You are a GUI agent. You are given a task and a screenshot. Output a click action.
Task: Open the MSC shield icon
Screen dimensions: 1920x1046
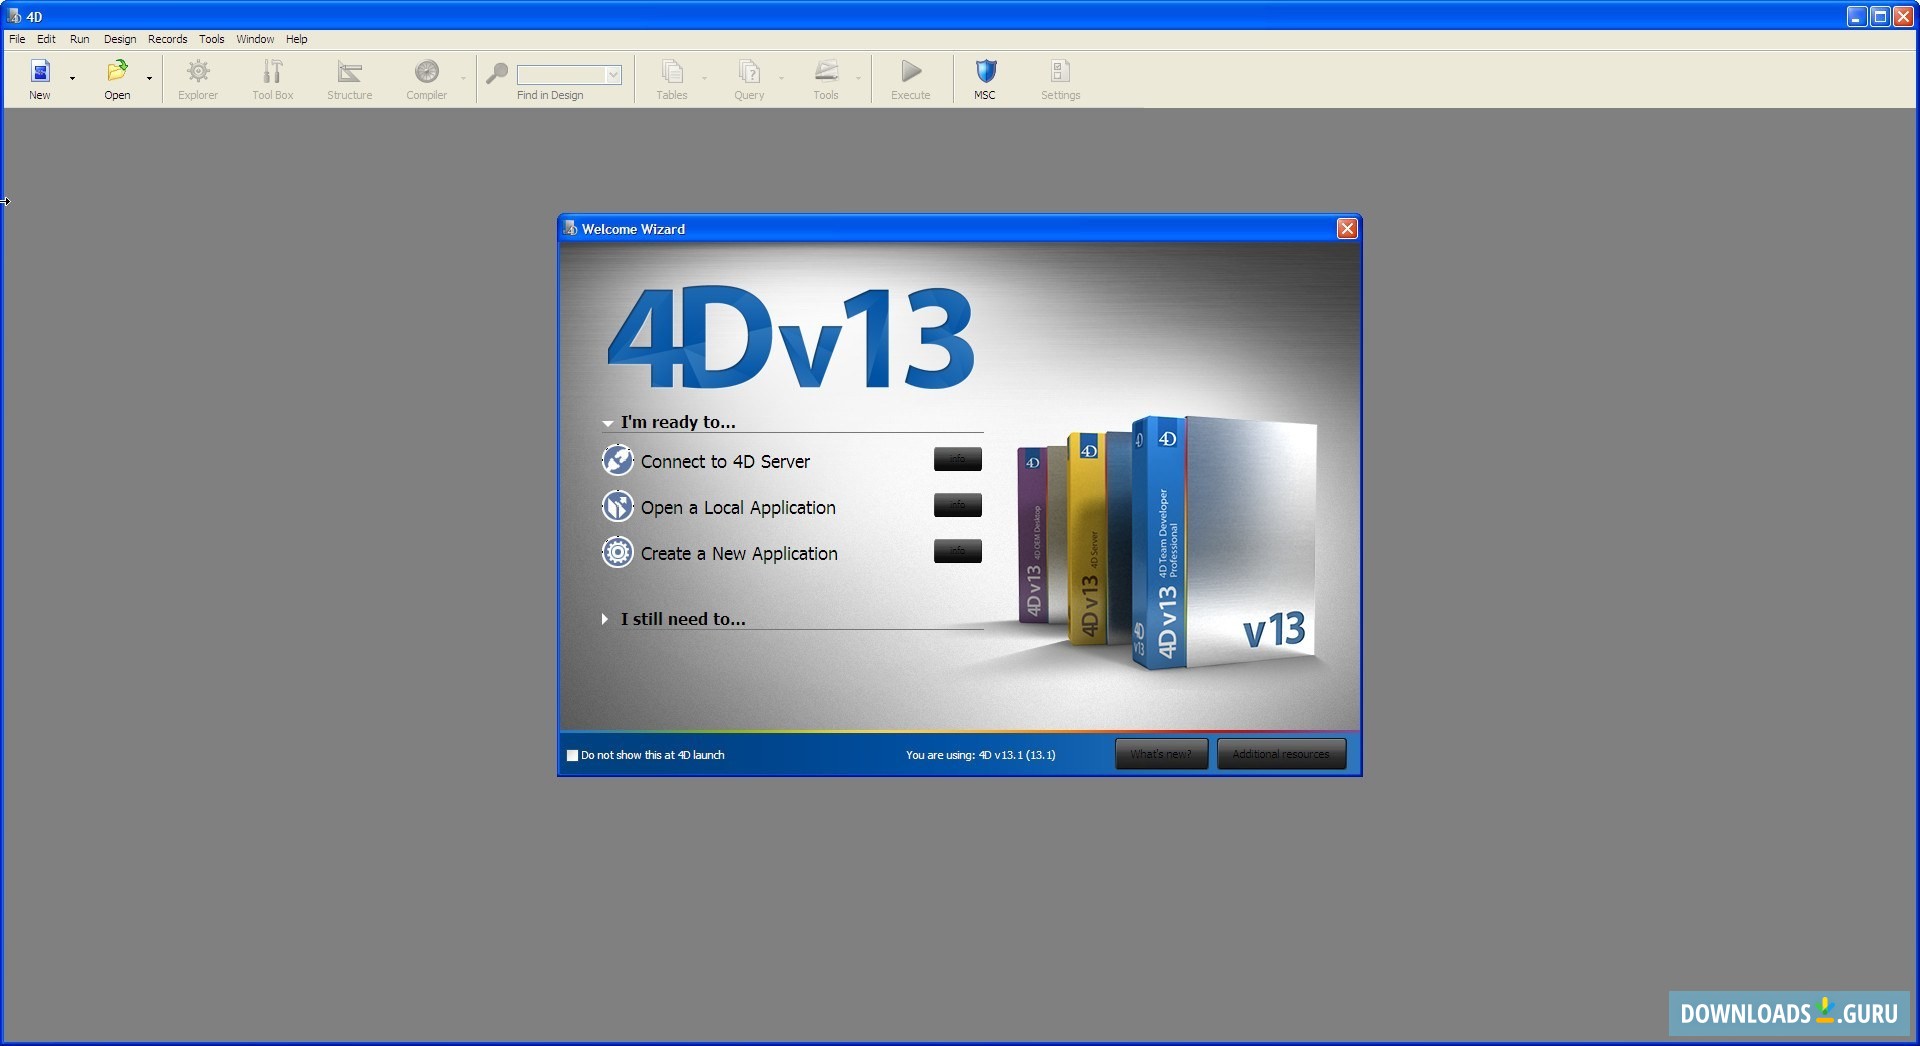[985, 72]
